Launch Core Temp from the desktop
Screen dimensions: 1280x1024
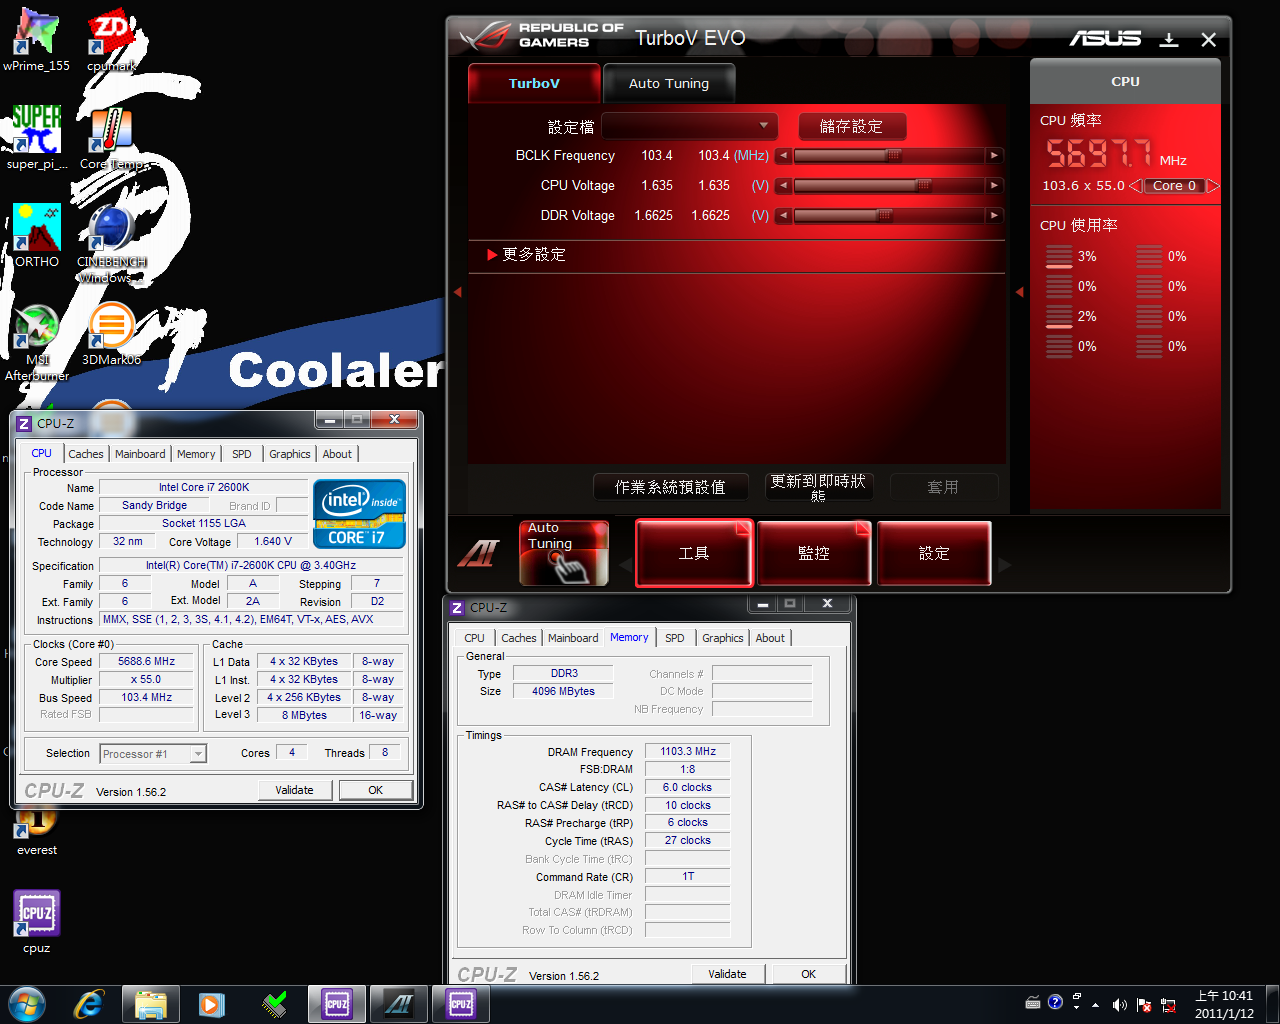[111, 138]
